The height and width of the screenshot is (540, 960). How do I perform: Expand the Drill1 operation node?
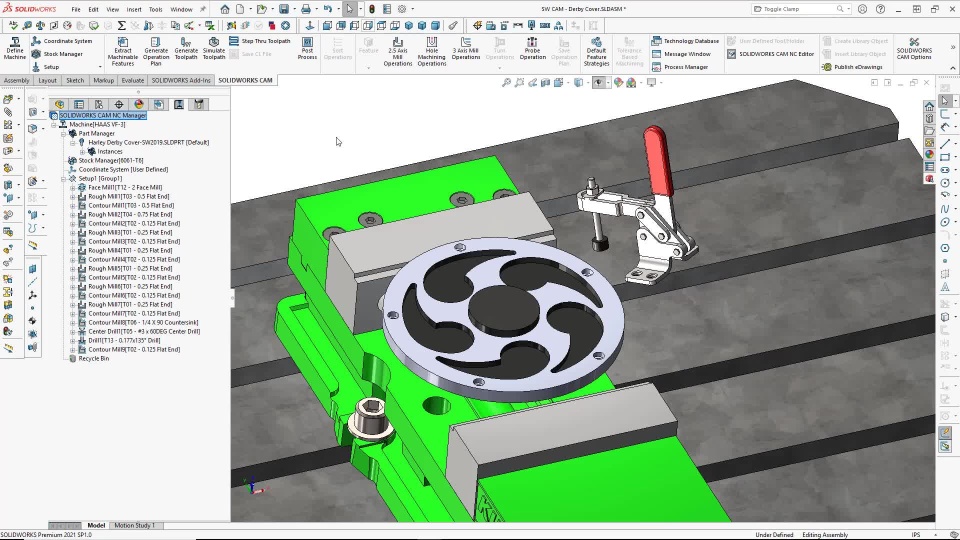(x=73, y=340)
